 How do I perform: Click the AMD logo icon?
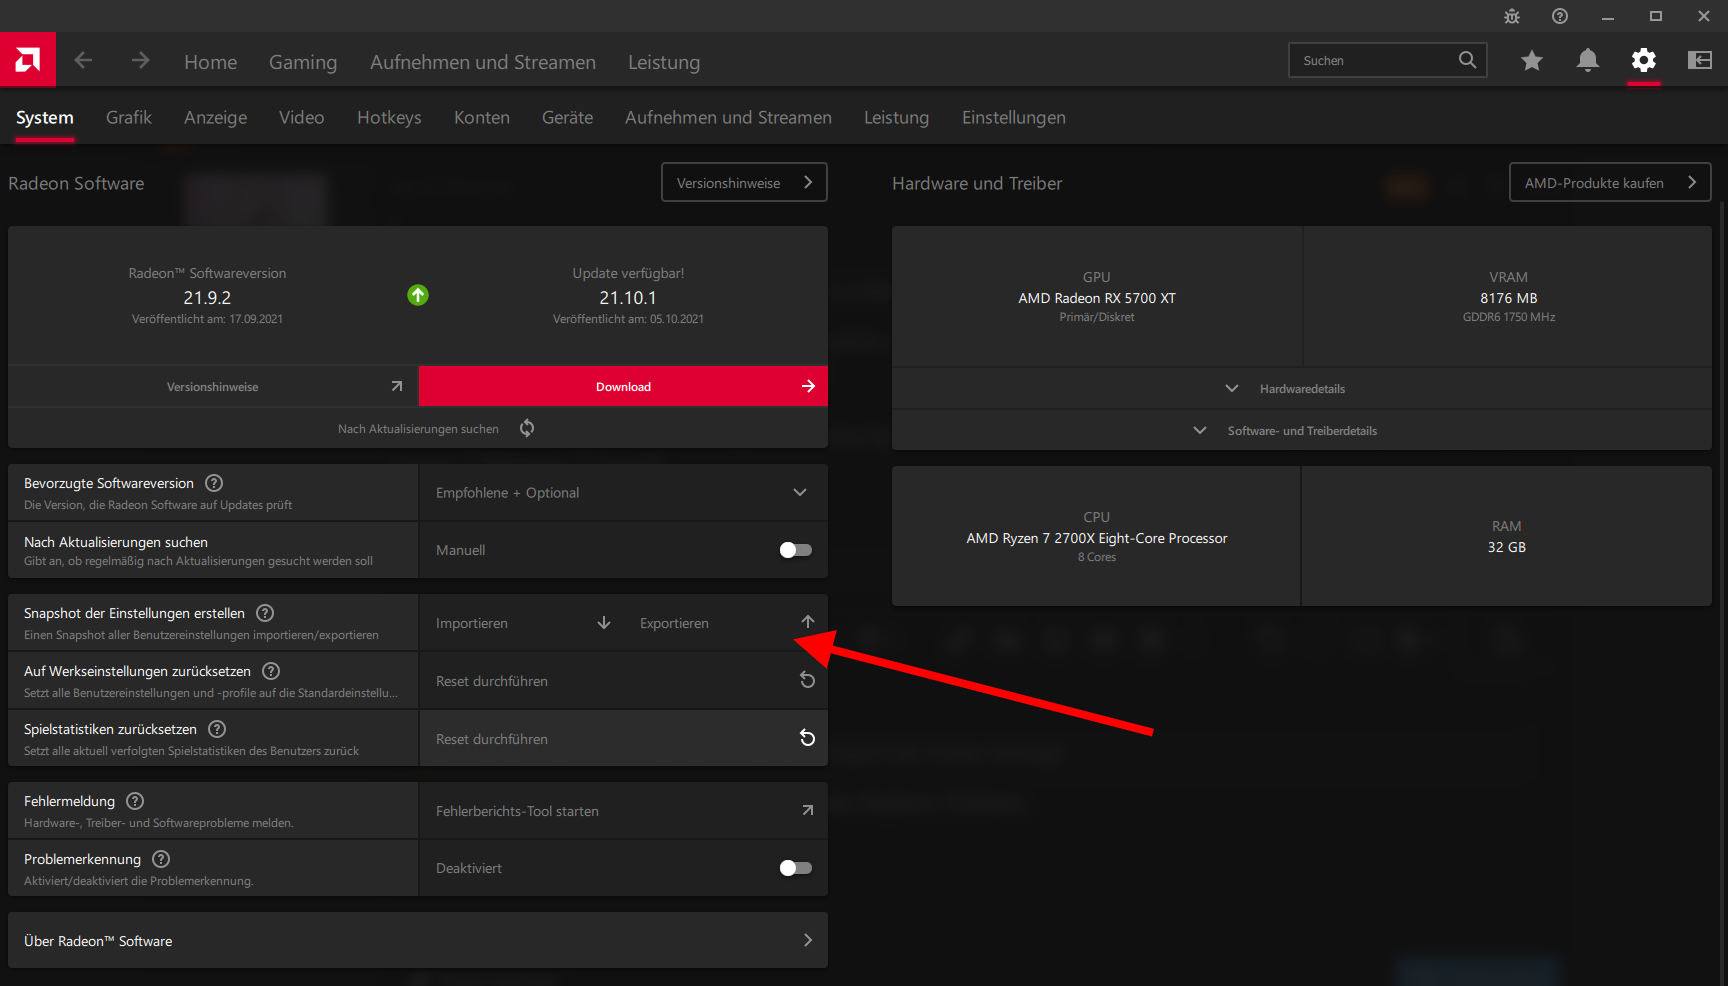28,60
